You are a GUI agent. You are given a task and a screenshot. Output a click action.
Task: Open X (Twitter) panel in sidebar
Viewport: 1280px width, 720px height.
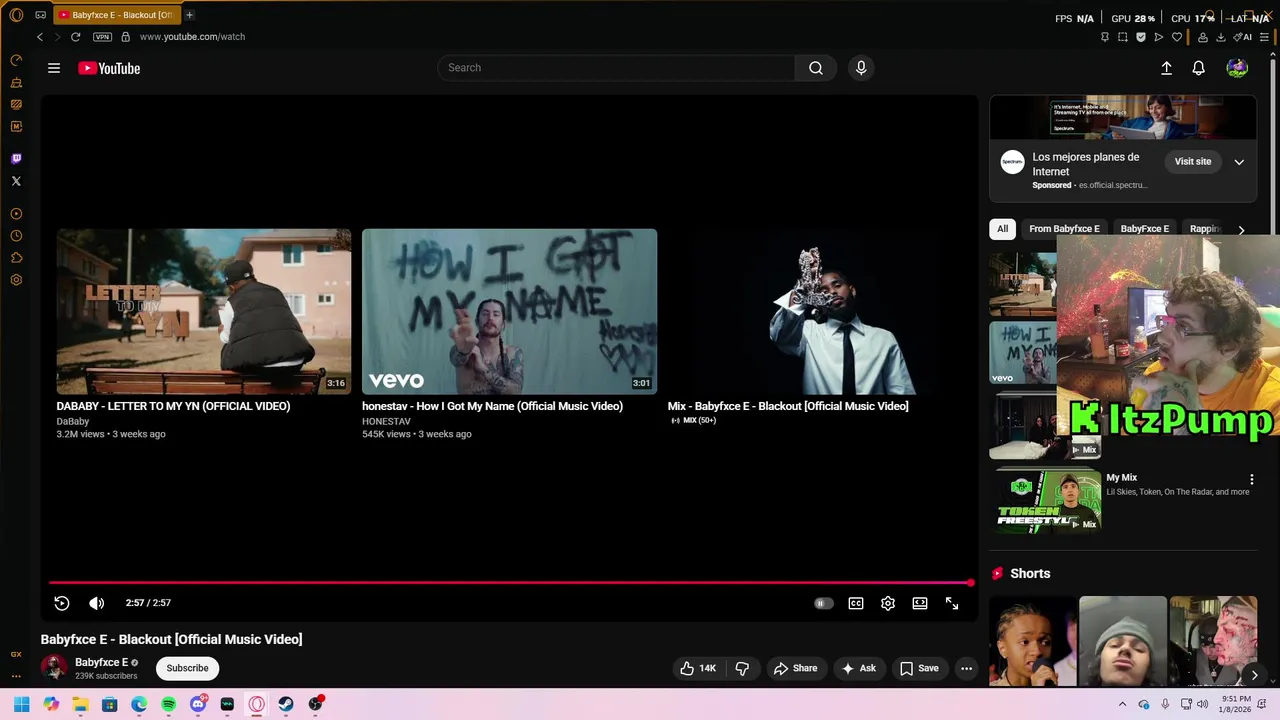(x=16, y=181)
